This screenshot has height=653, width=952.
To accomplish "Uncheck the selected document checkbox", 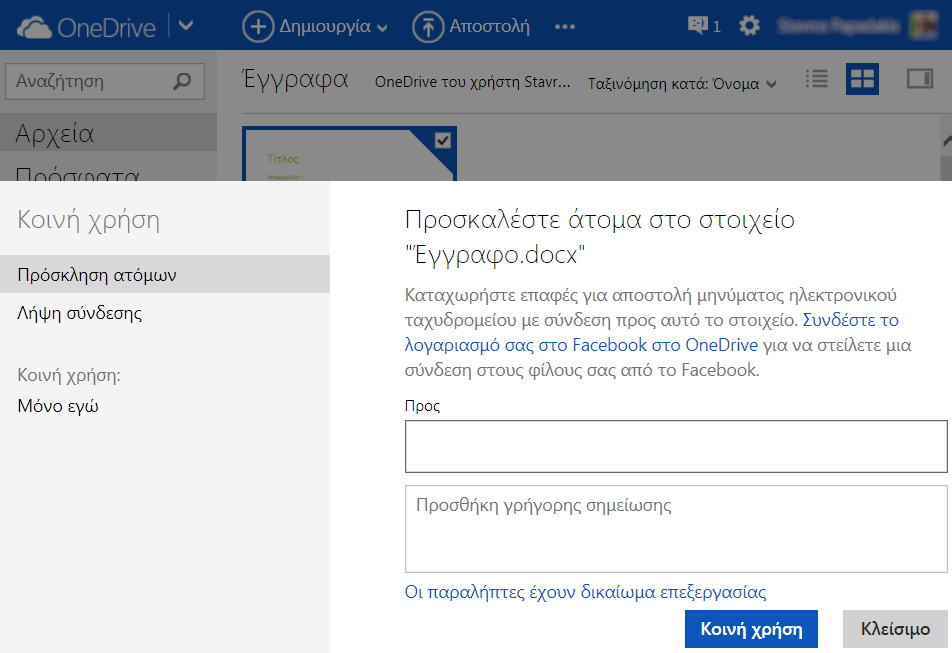I will coord(443,141).
